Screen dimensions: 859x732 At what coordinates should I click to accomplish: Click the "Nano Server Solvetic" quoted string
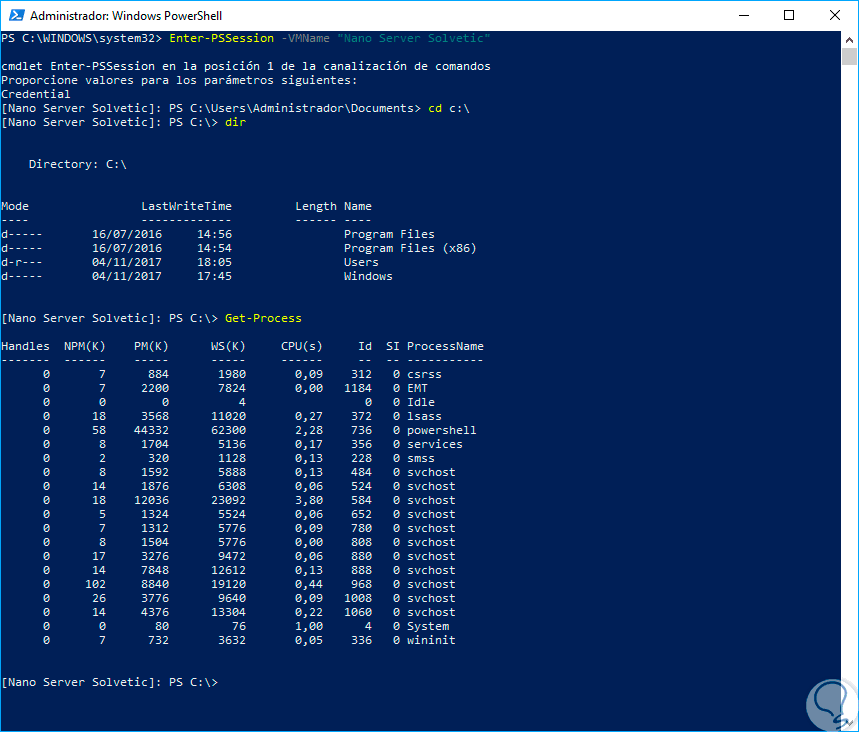(x=414, y=38)
